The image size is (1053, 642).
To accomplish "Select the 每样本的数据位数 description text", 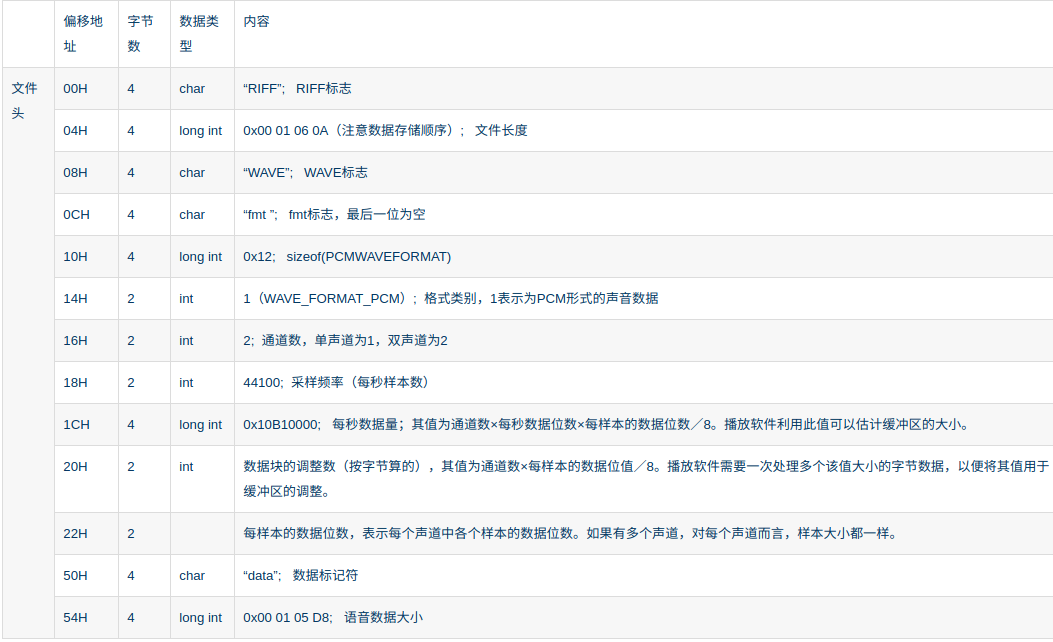I will tap(571, 533).
